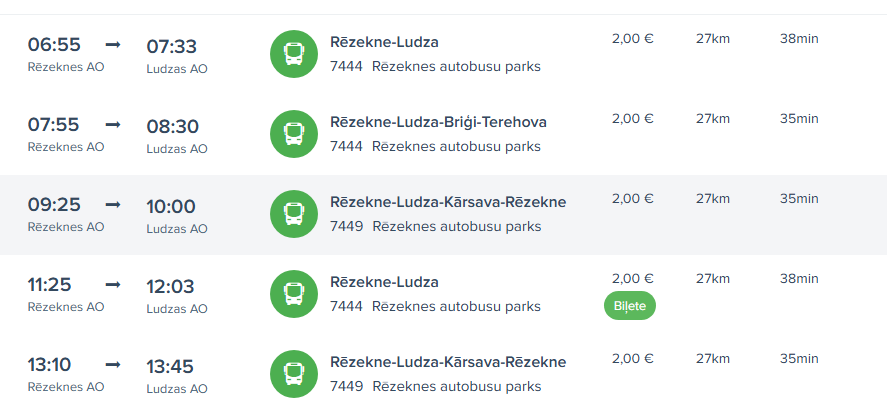This screenshot has width=887, height=413.
Task: Open the 13:10 Rēzekne-Ludza-Kārsava-Rēzekne route
Action: (448, 362)
